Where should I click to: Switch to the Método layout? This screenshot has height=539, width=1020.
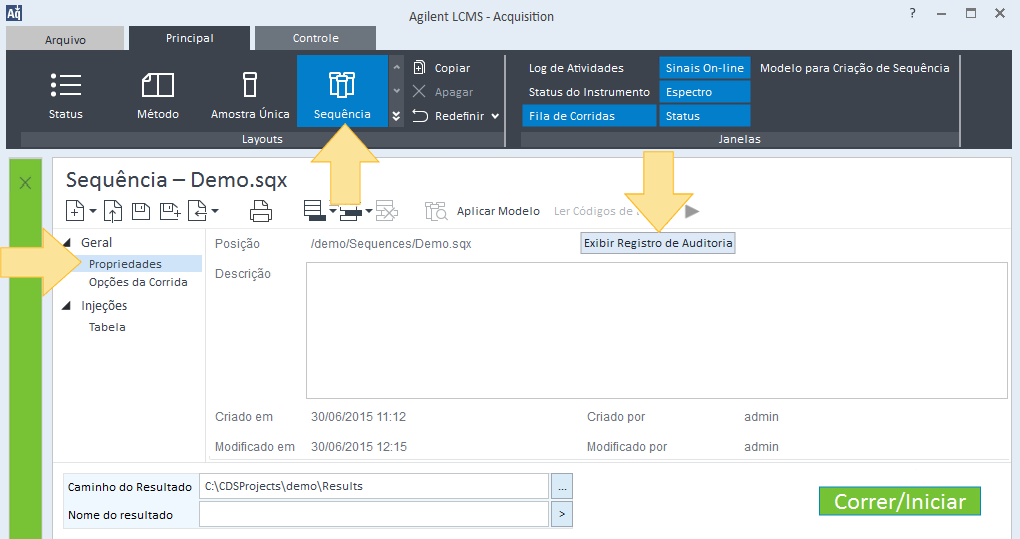point(157,95)
